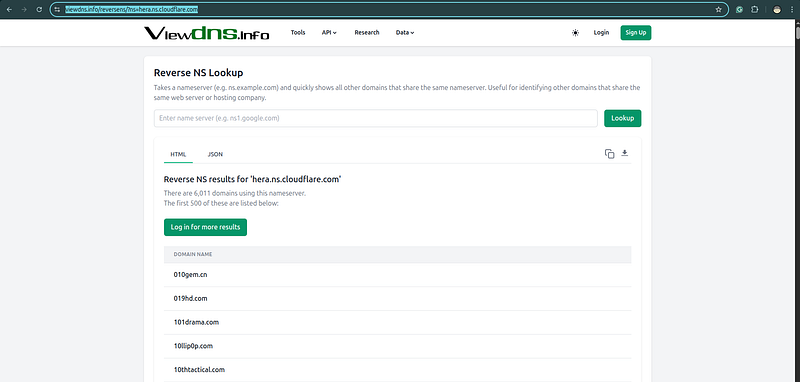The image size is (800, 382).
Task: Click the browser address bar URL
Action: point(132,9)
